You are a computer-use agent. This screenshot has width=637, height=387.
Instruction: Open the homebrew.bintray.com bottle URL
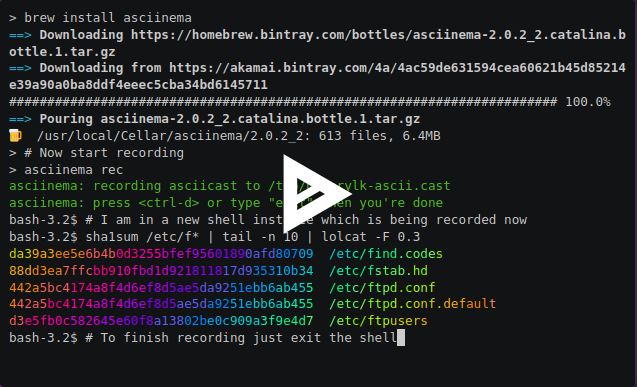(x=317, y=43)
